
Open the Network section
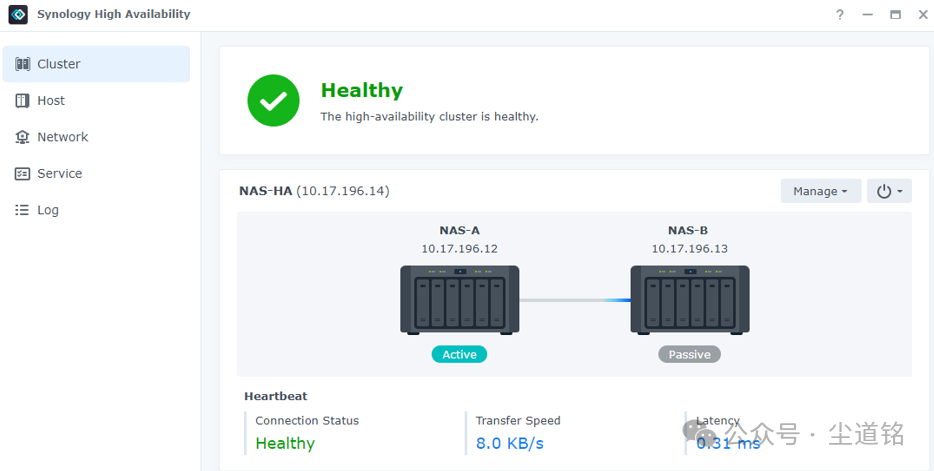click(62, 137)
